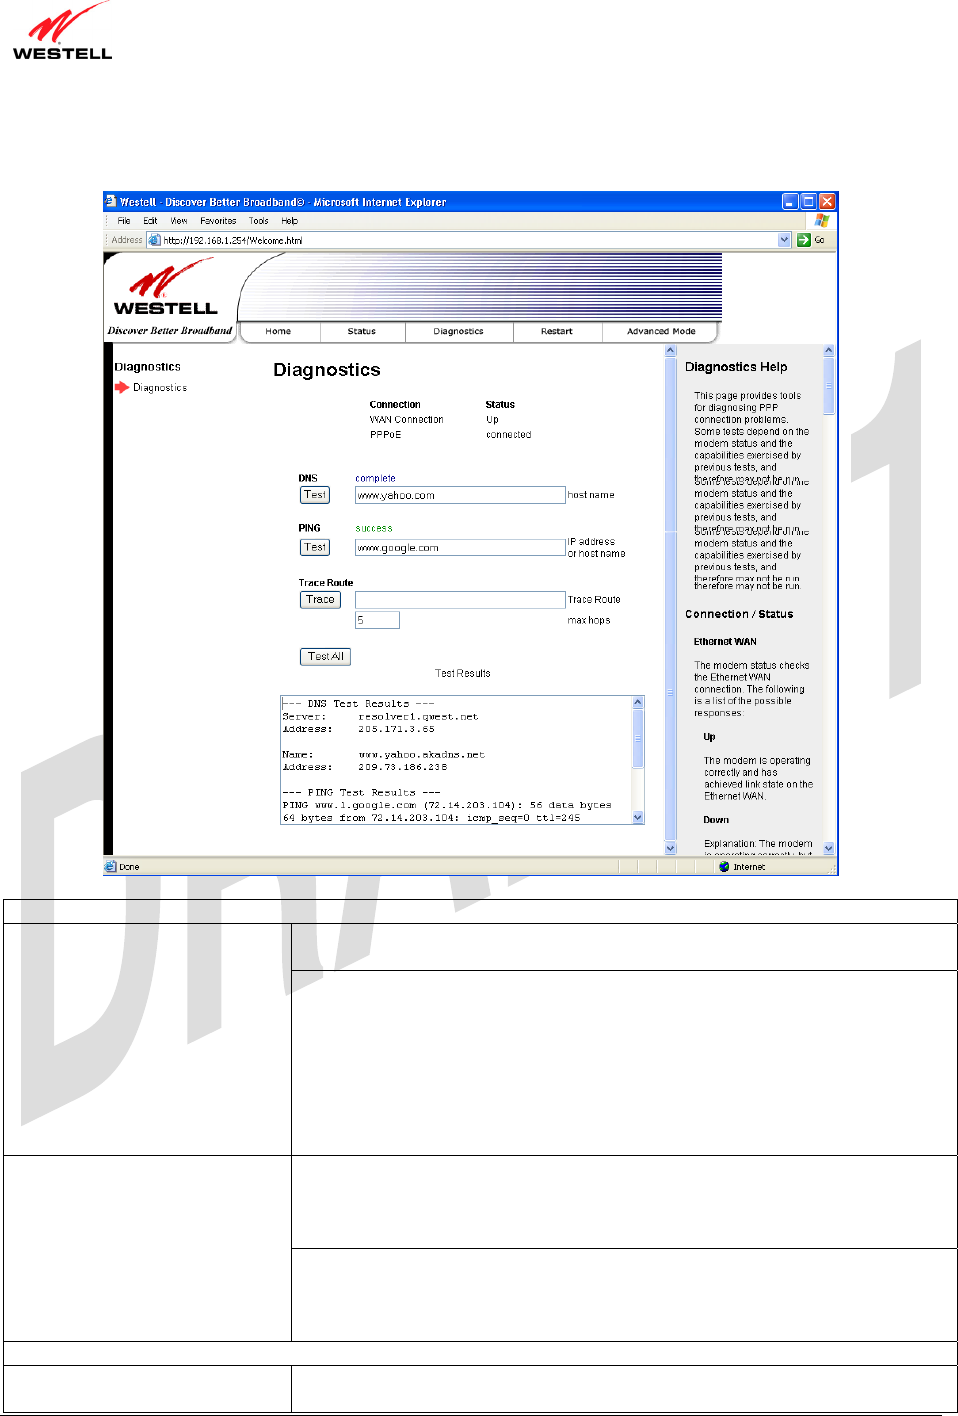This screenshot has height=1416, width=958.
Task: Open the Restart tab
Action: [x=557, y=331]
